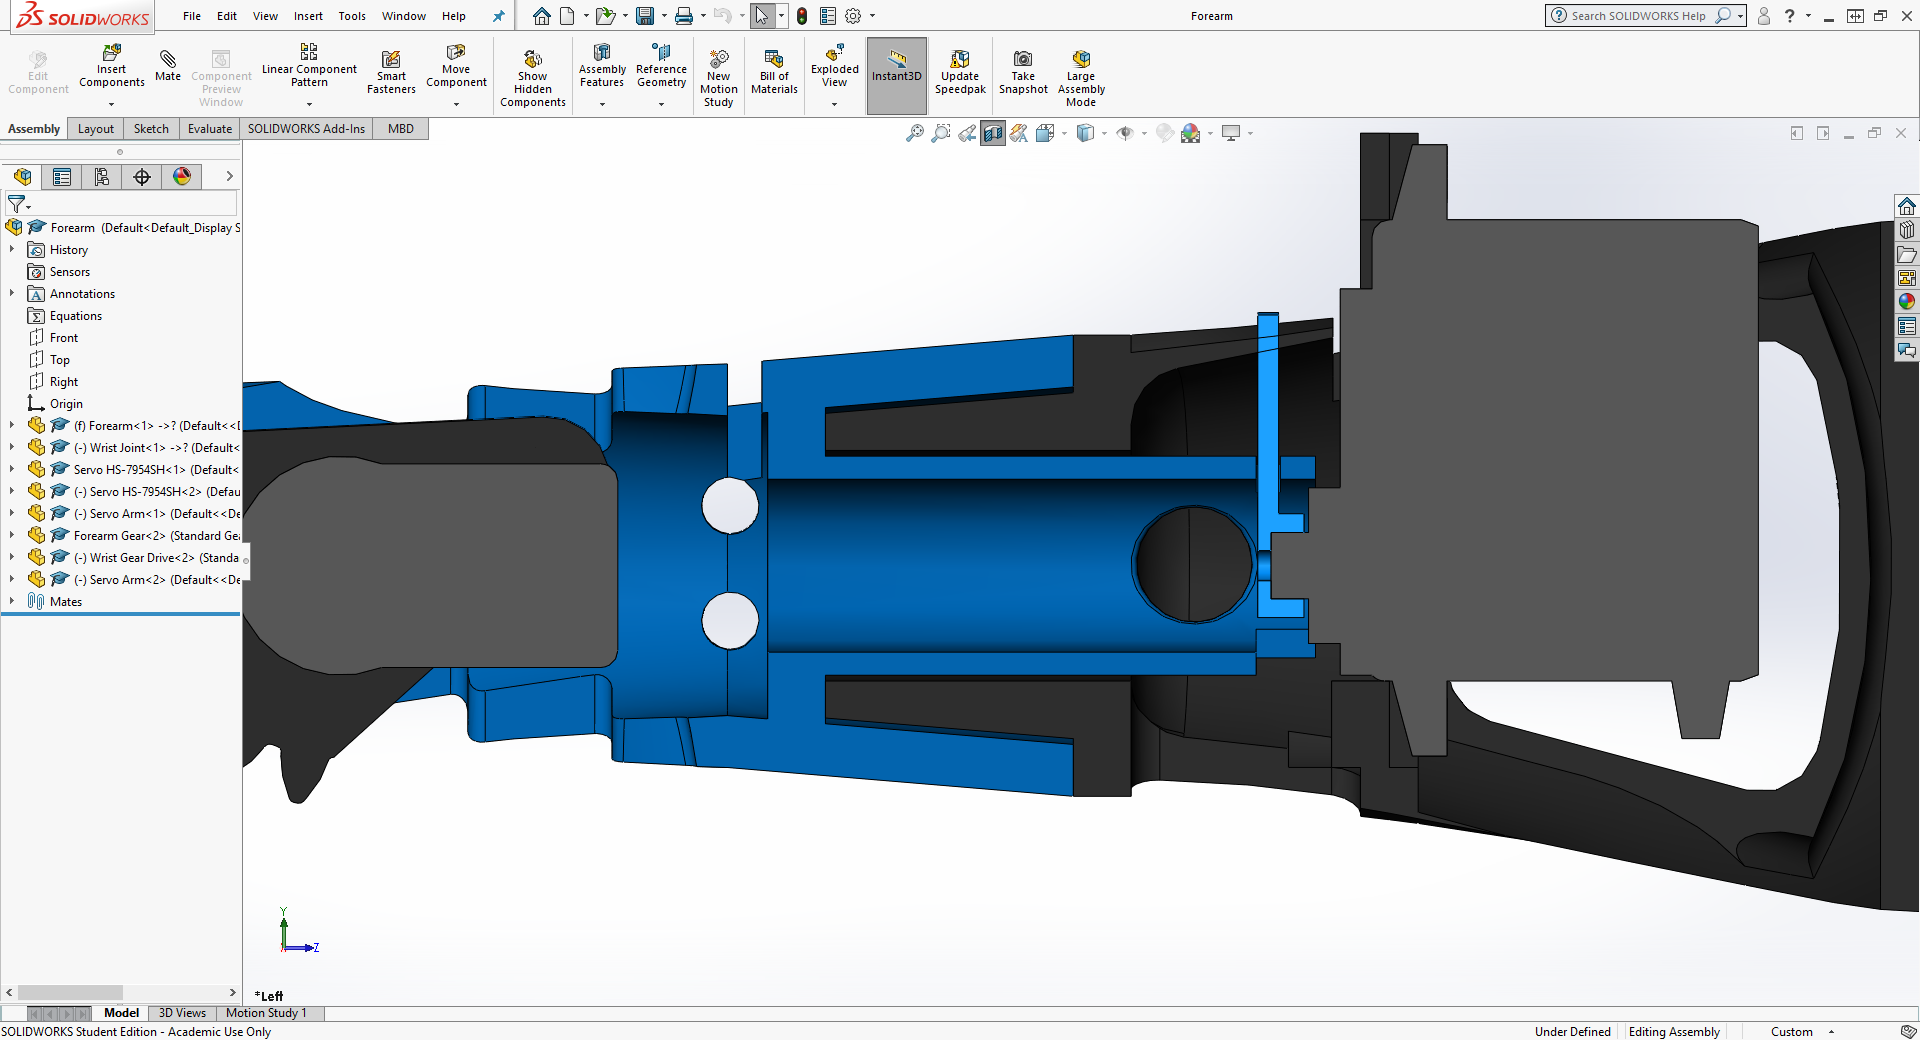Open the Tools menu
Image resolution: width=1920 pixels, height=1040 pixels.
(352, 16)
